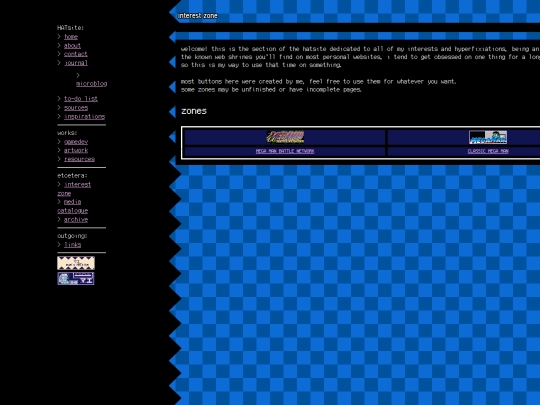Open the resources link
The image size is (540, 405).
click(79, 159)
